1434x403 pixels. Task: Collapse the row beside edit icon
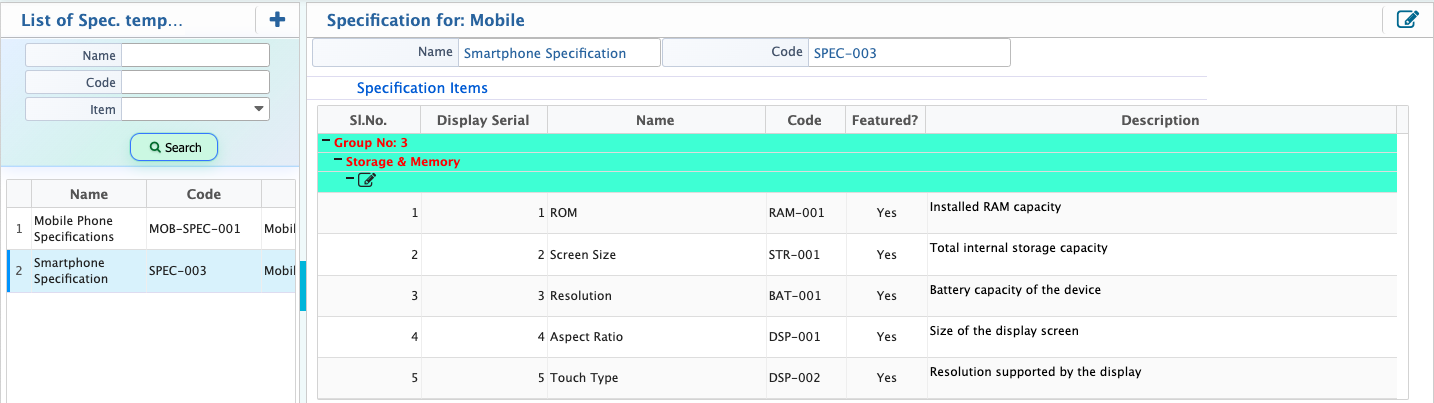point(350,179)
